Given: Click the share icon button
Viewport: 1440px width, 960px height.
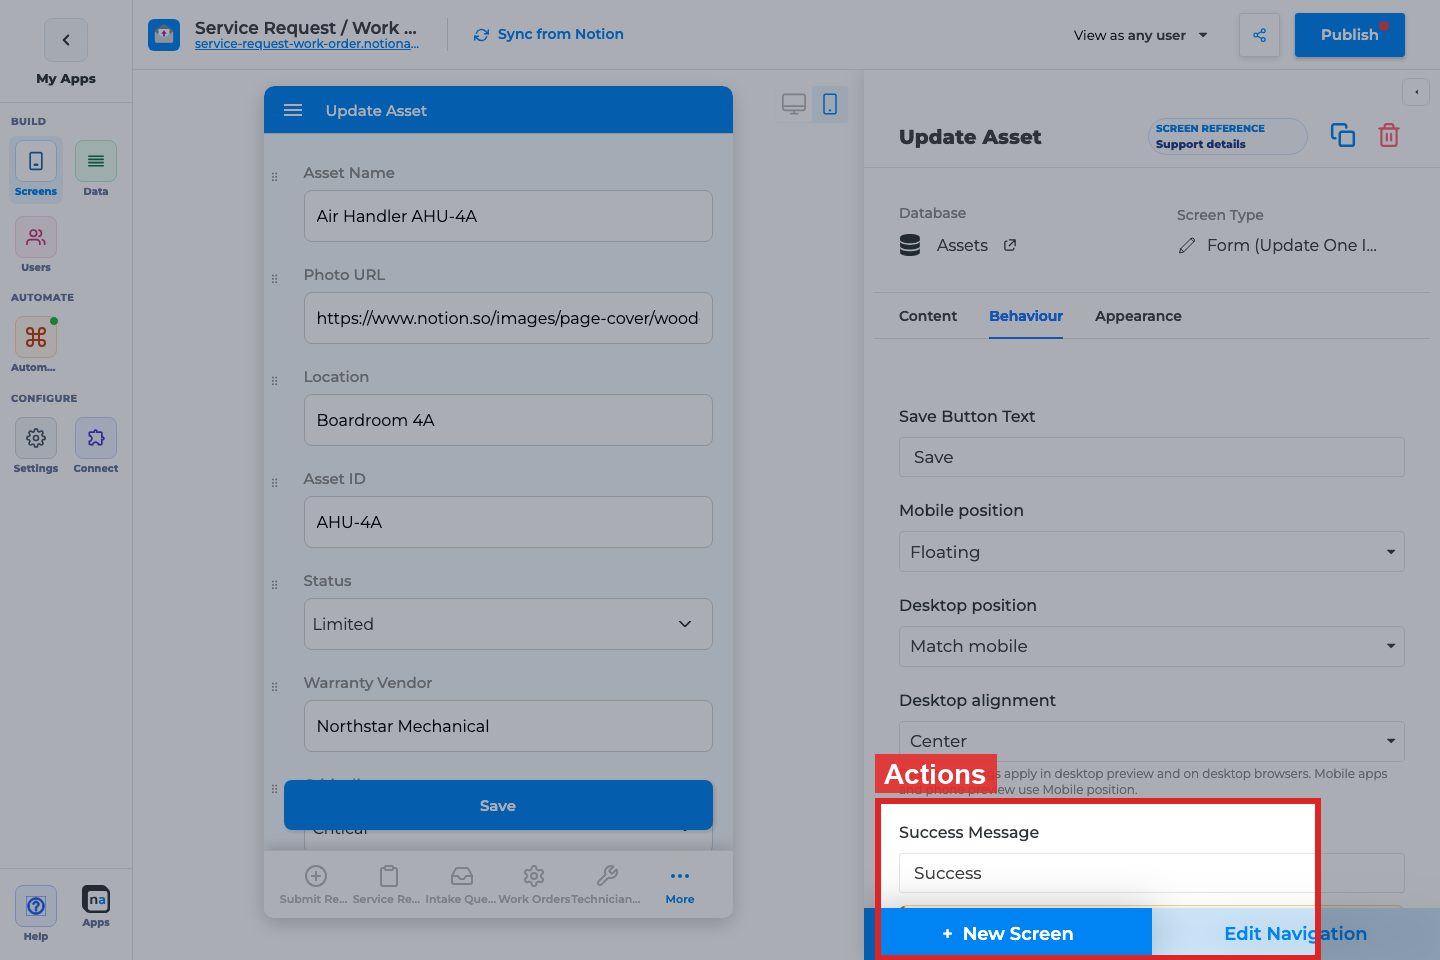Looking at the screenshot, I should [x=1259, y=35].
